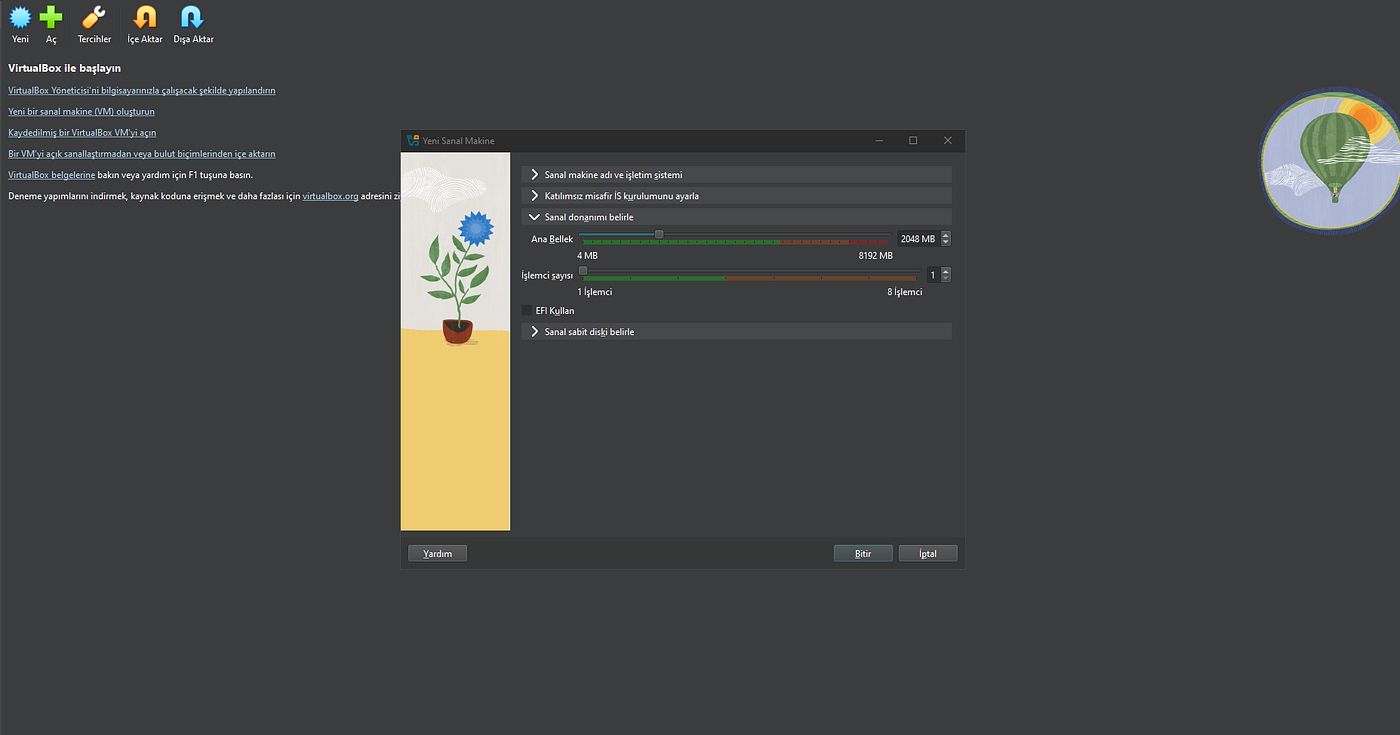Click the 4 MB minimum memory label
This screenshot has height=735, width=1400.
[587, 256]
